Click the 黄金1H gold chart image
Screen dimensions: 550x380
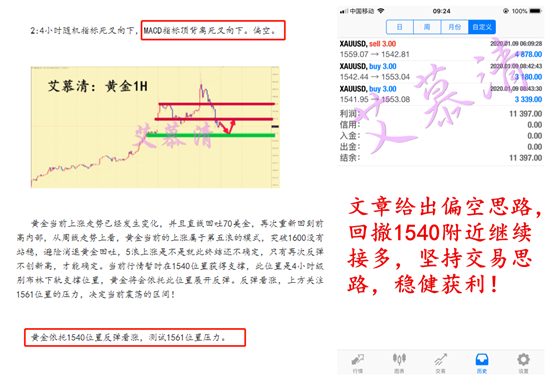[x=155, y=127]
